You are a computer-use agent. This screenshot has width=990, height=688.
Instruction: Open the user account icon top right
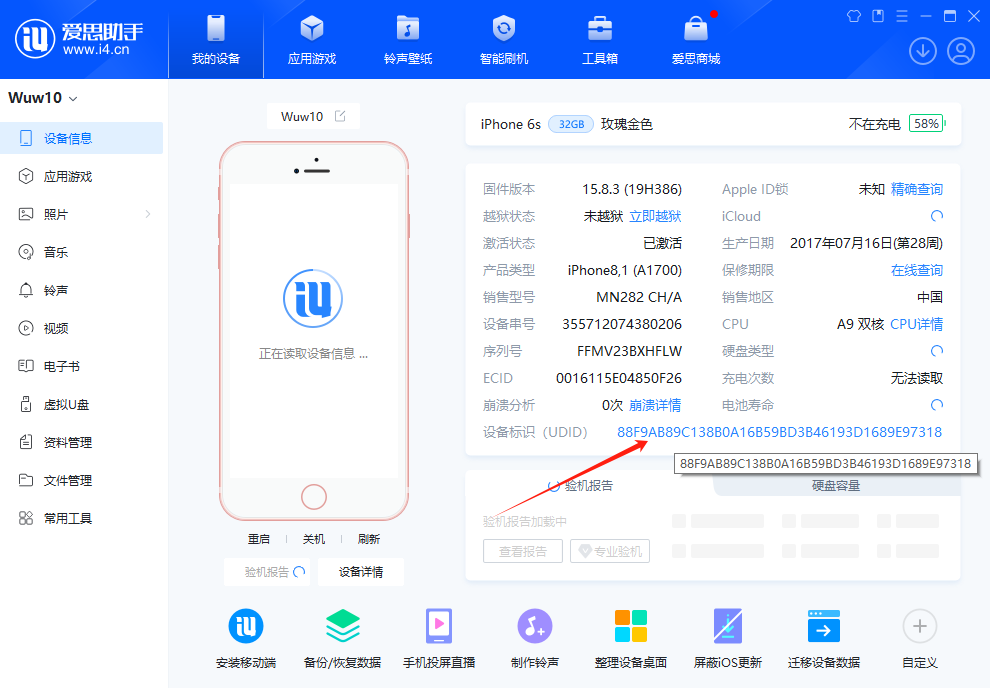click(x=959, y=51)
